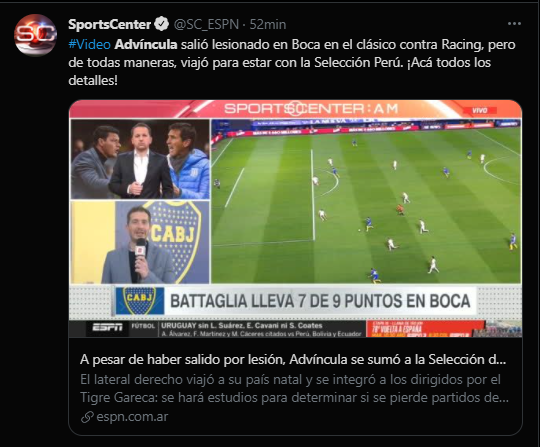Click the card description about Tigre Gareca
Screen dimensions: 540x447
point(294,388)
